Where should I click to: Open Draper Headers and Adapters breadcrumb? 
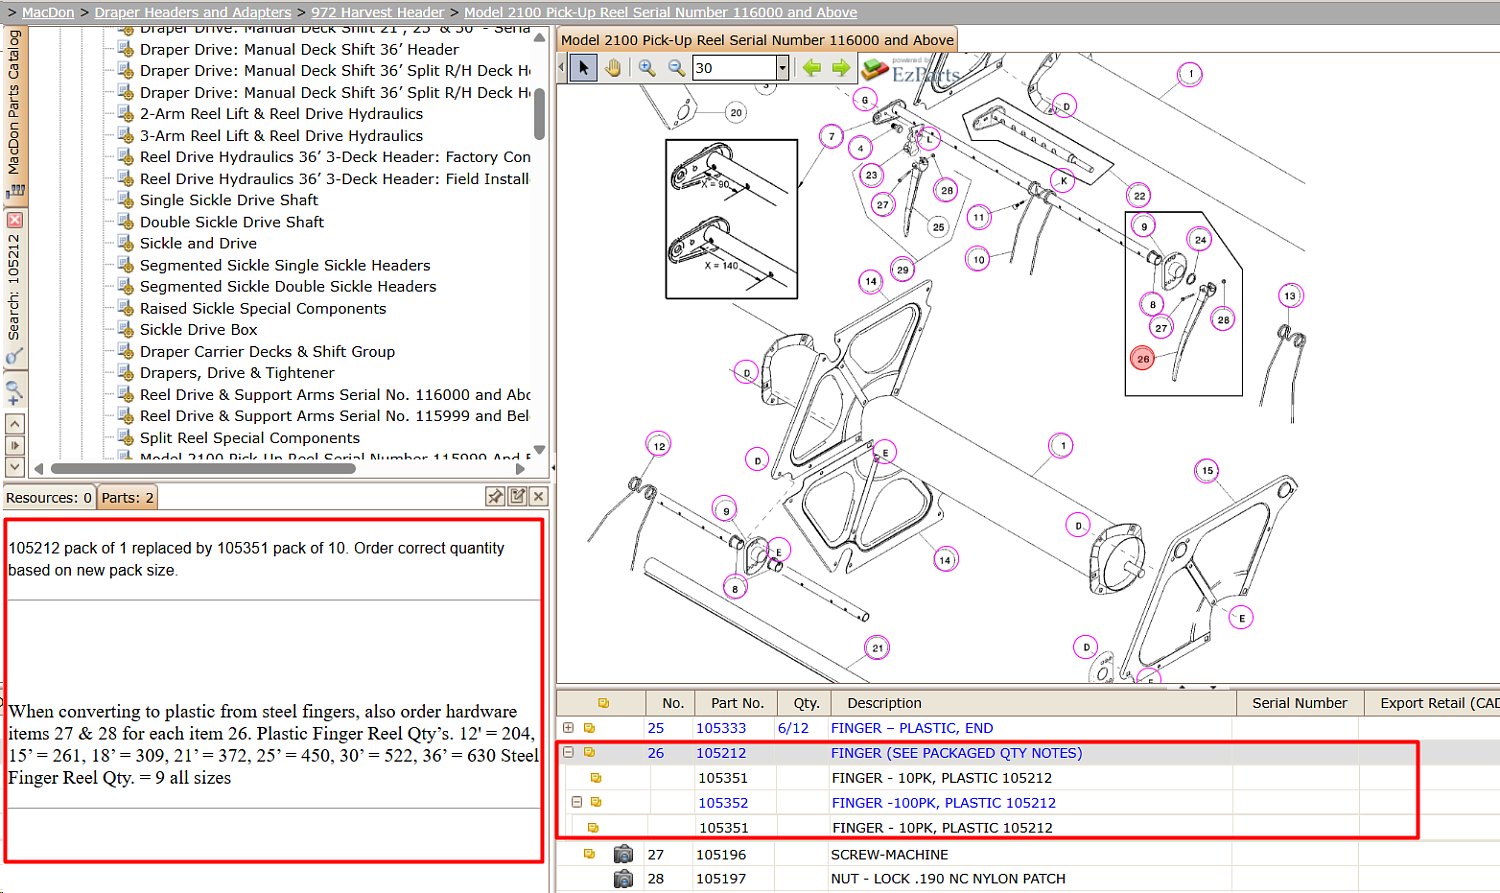[x=193, y=12]
